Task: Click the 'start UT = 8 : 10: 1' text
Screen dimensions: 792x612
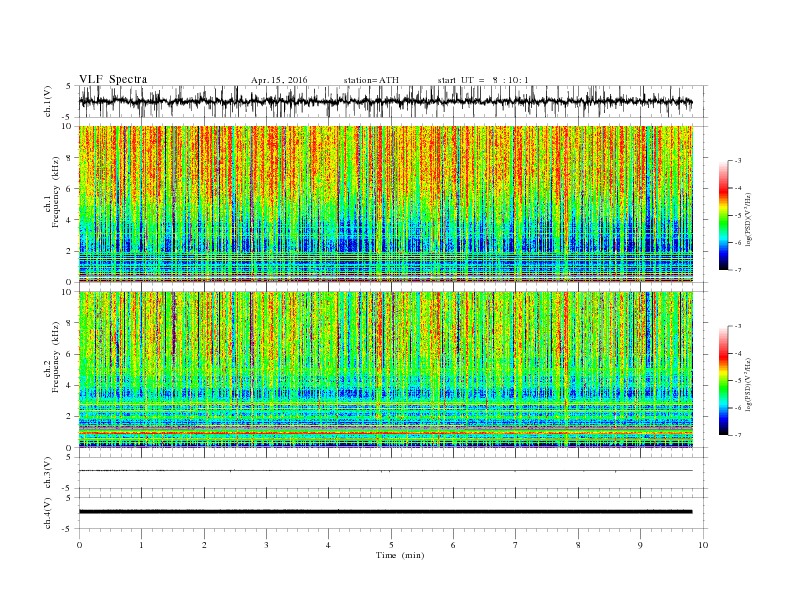Action: [x=483, y=80]
